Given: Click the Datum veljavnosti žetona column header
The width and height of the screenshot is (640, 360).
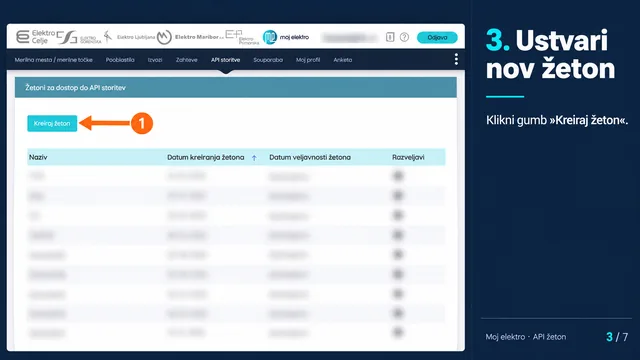Looking at the screenshot, I should [310, 157].
